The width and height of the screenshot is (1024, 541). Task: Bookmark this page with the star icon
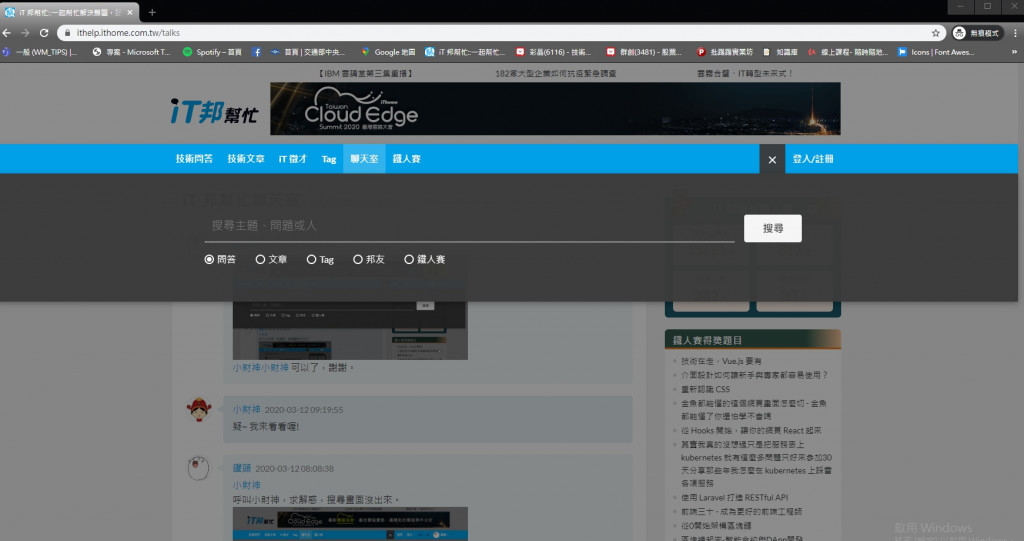click(x=935, y=33)
